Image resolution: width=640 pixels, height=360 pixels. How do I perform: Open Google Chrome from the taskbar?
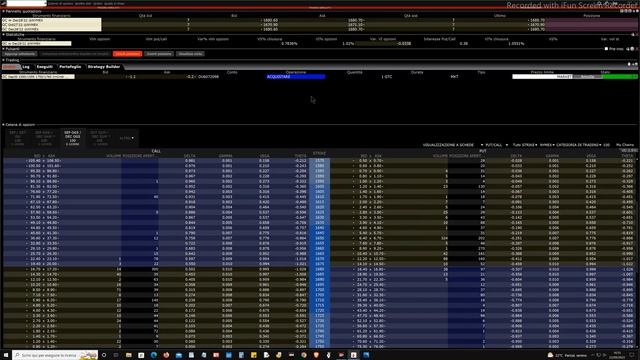[304, 355]
